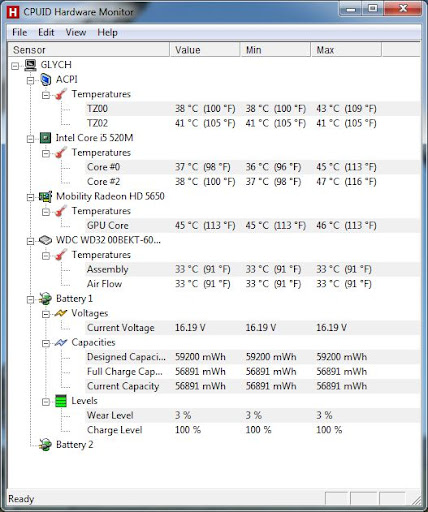Collapse the WDC WD32 drive node
Screen dimensions: 428x512
[x=30, y=241]
